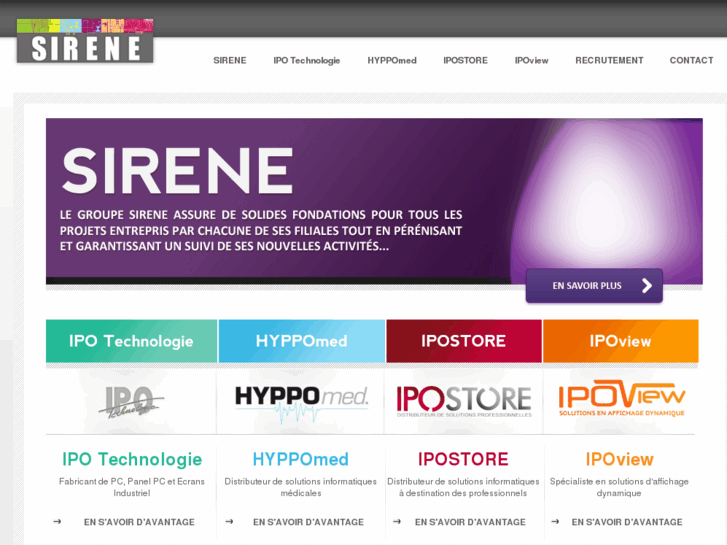Viewport: 727px width, 545px height.
Task: Click EN S'AVOIR D'AVANTAGE under IPOview
Action: click(627, 522)
